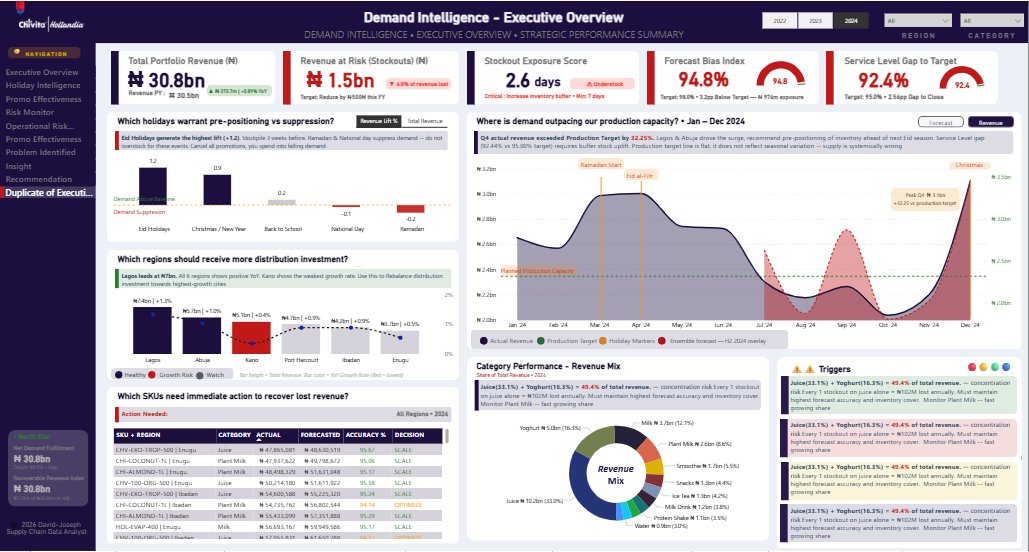Image resolution: width=1029 pixels, height=552 pixels.
Task: Click the red Kano region bar
Action: 251,338
